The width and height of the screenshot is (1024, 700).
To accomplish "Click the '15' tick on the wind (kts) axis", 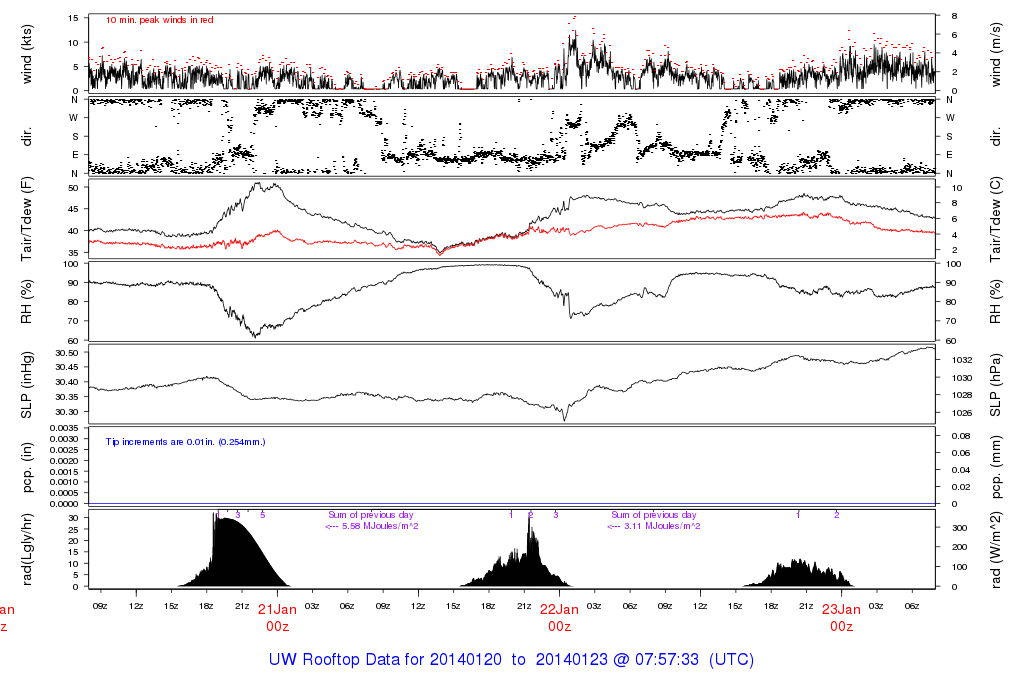I will 73,18.
